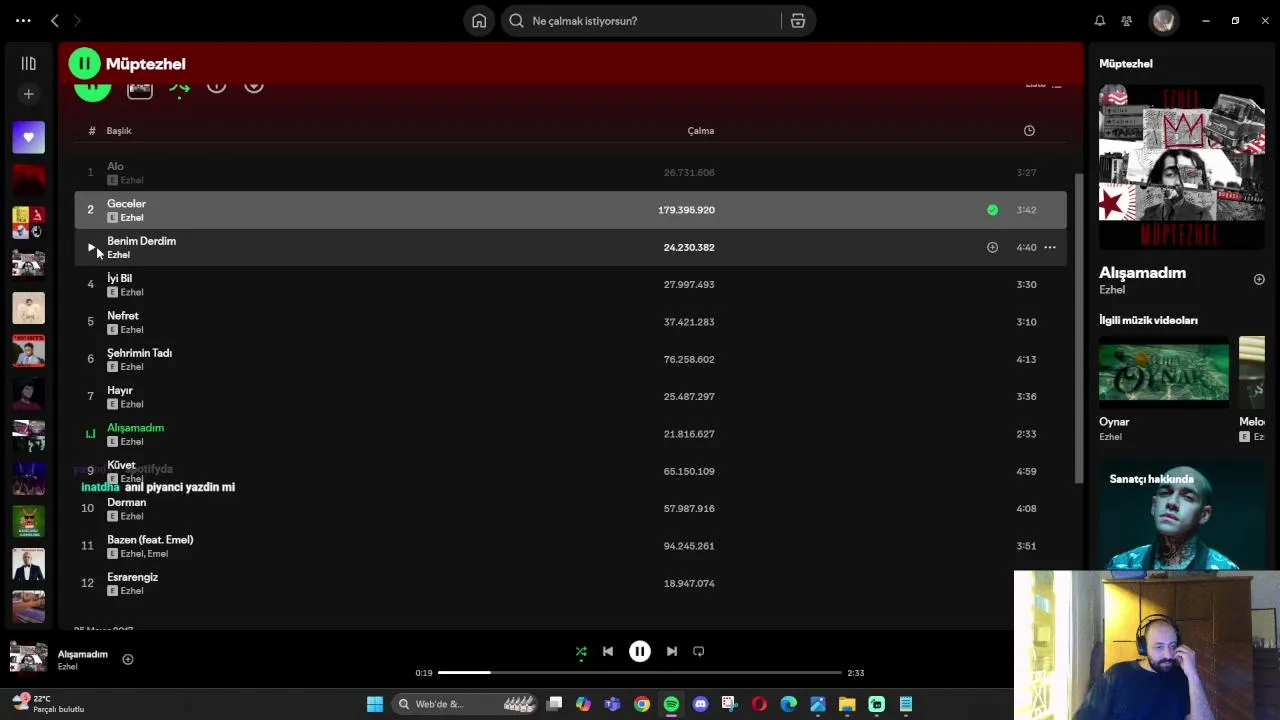Click the green saved checkmark on Geceler
This screenshot has width=1280, height=720.
[992, 210]
